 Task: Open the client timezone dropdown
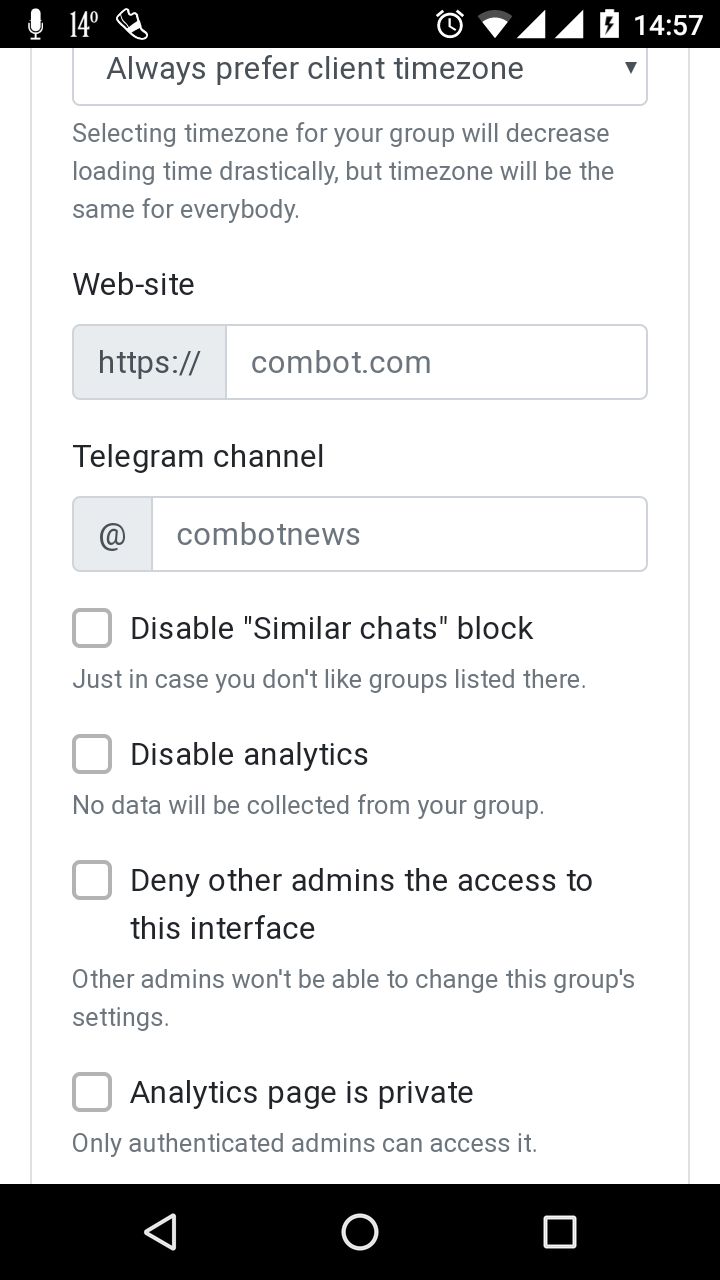360,74
